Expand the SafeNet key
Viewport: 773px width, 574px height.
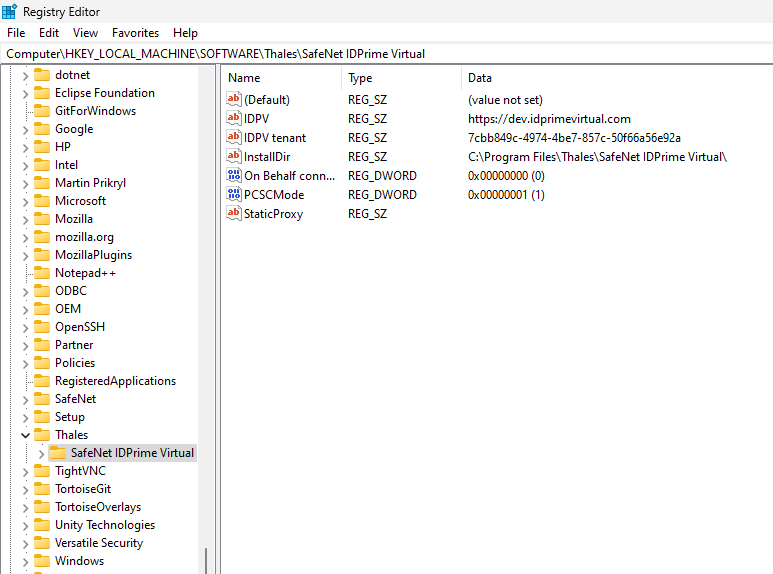pyautogui.click(x=25, y=400)
